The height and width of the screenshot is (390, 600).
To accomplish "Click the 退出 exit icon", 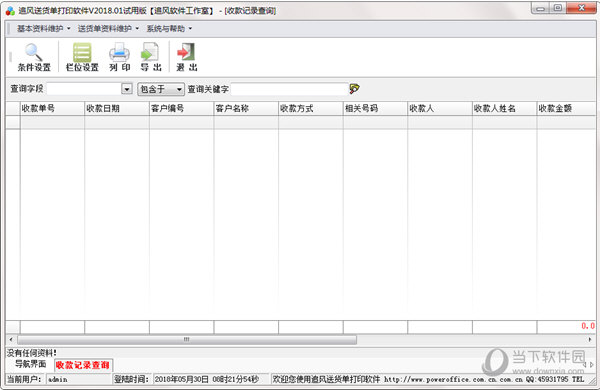I will [x=186, y=57].
